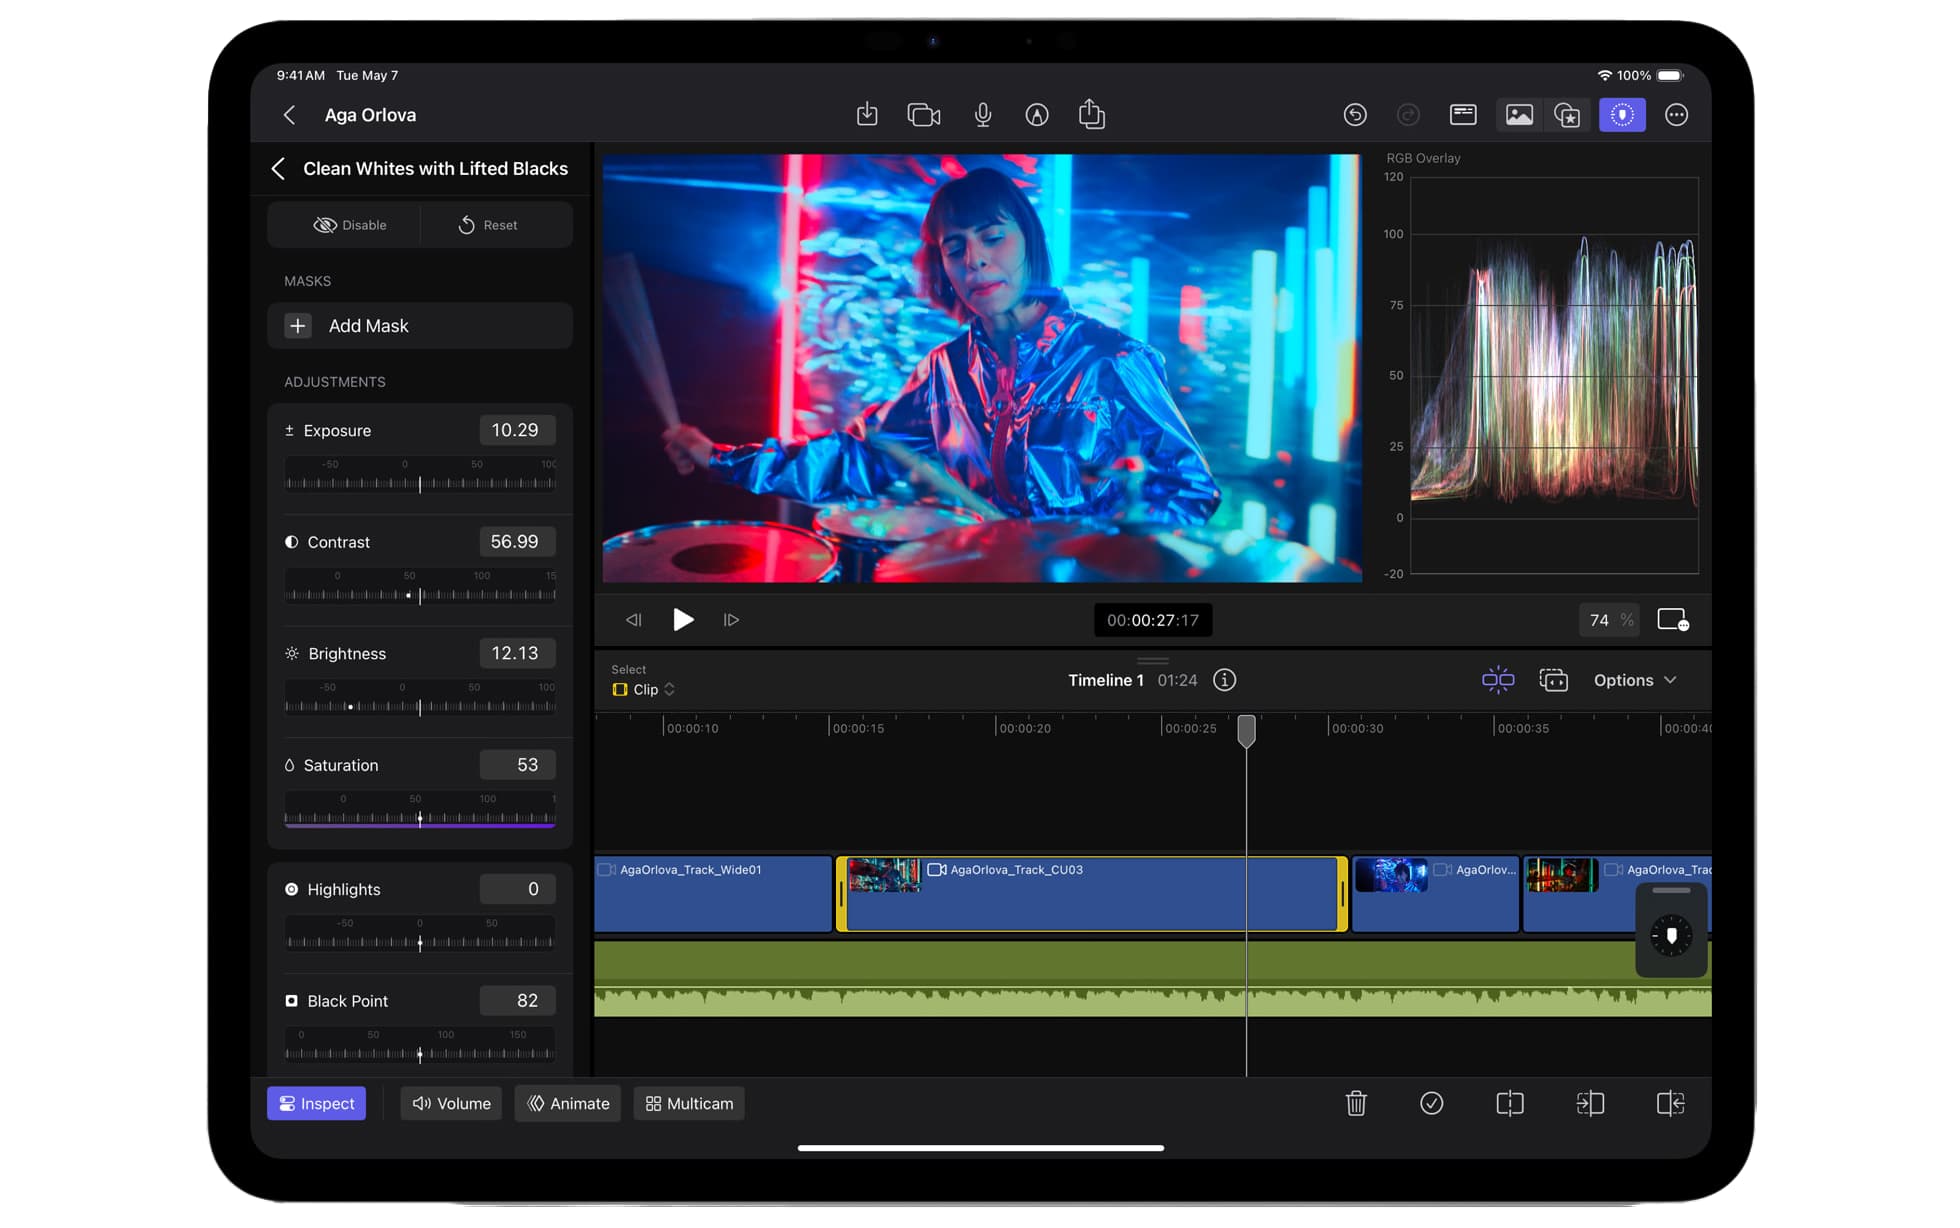Tap the timecode display 00:00:27:17
The width and height of the screenshot is (1960, 1228).
[1153, 620]
